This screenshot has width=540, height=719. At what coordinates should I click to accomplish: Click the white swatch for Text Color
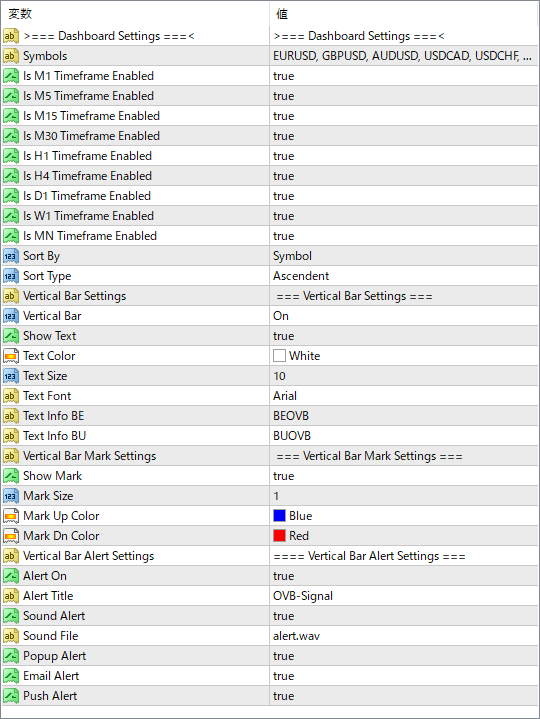279,356
